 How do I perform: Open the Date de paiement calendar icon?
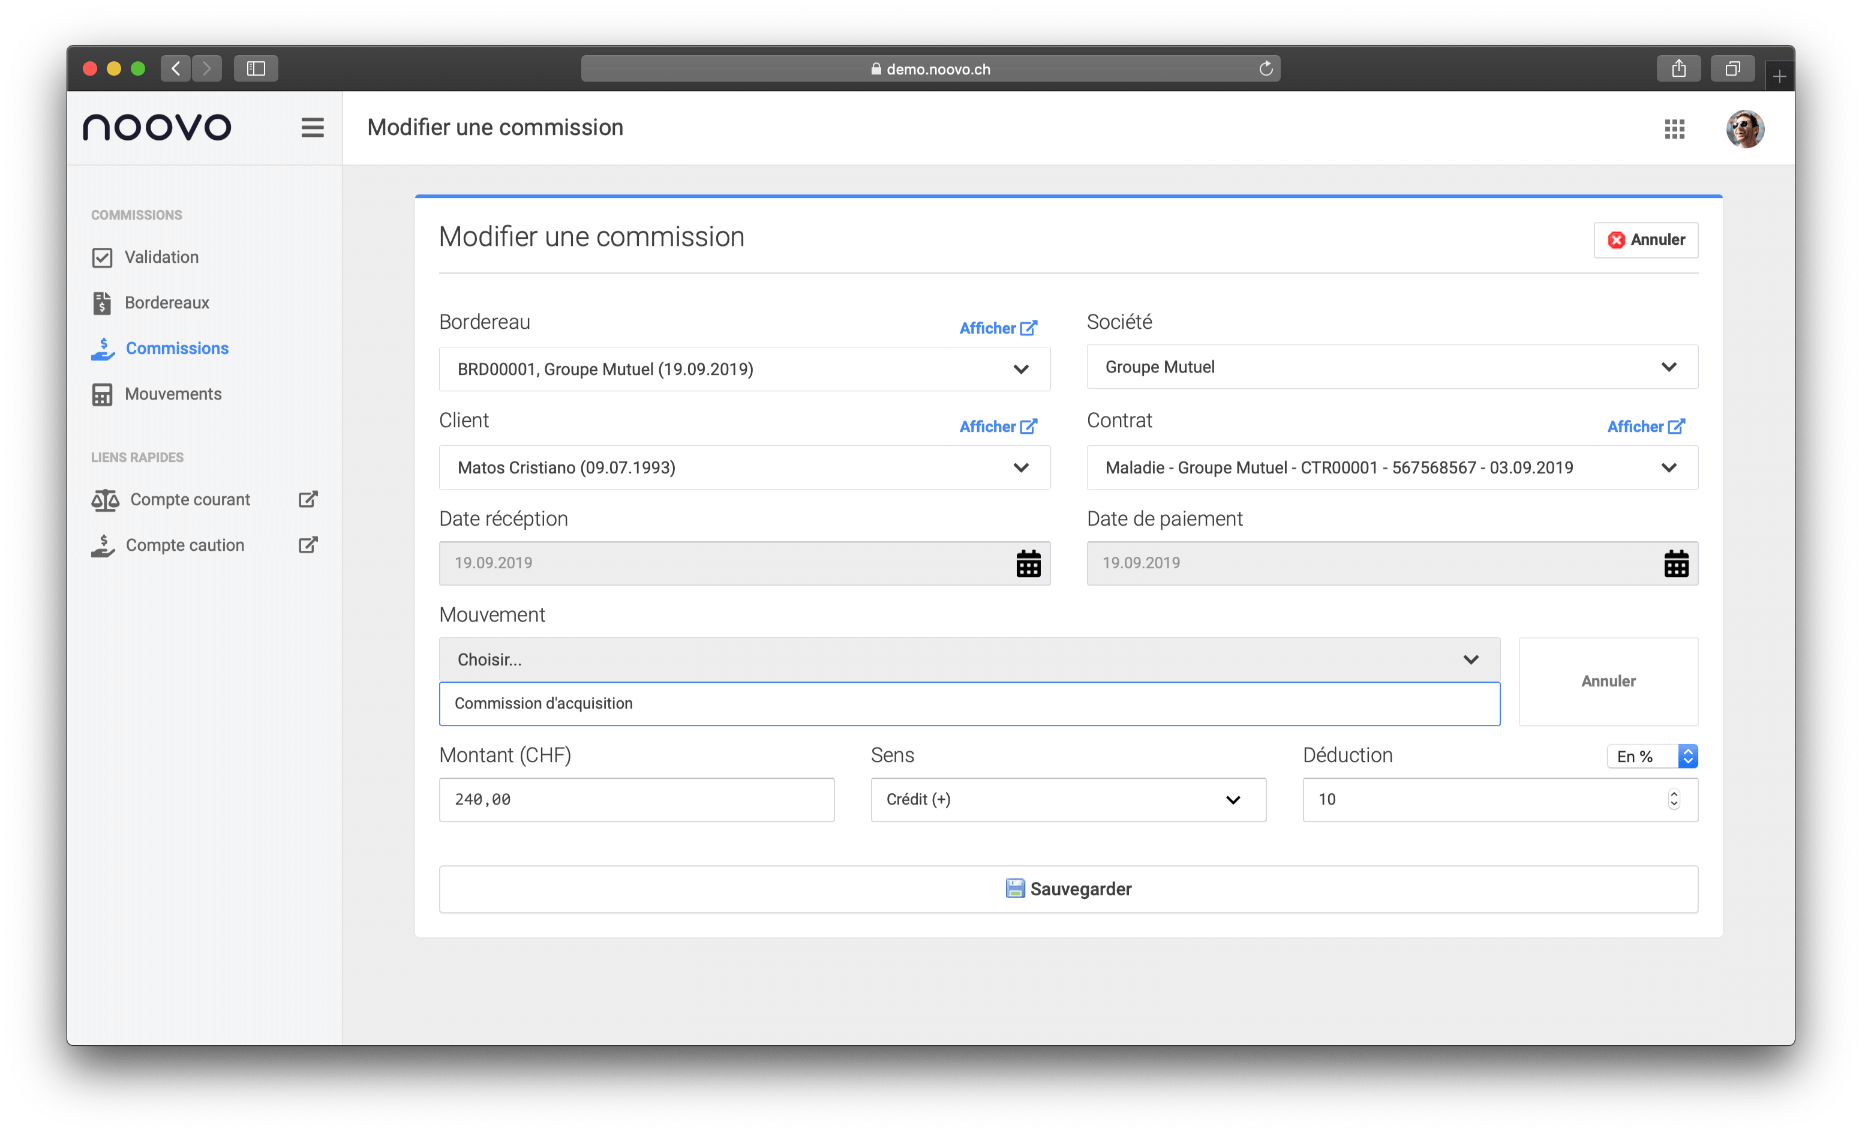pyautogui.click(x=1676, y=564)
